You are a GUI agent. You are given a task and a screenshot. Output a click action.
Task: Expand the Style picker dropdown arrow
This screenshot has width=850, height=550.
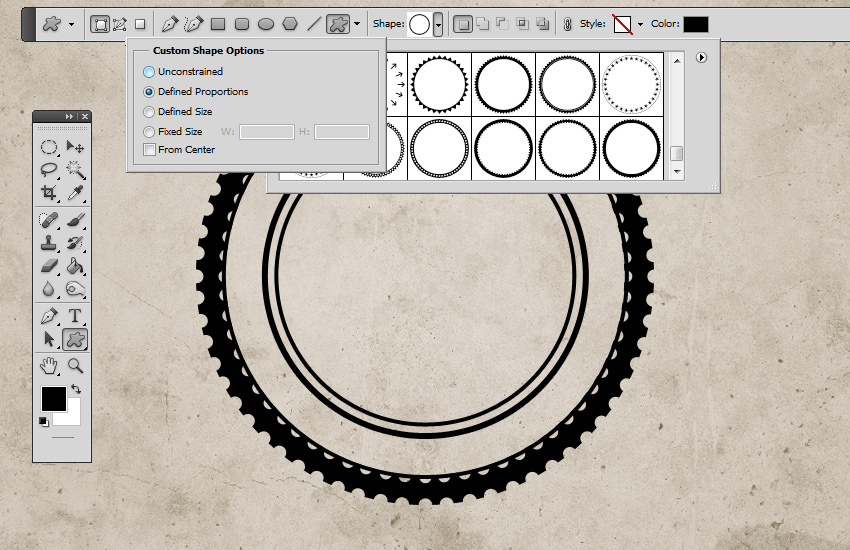(x=640, y=24)
